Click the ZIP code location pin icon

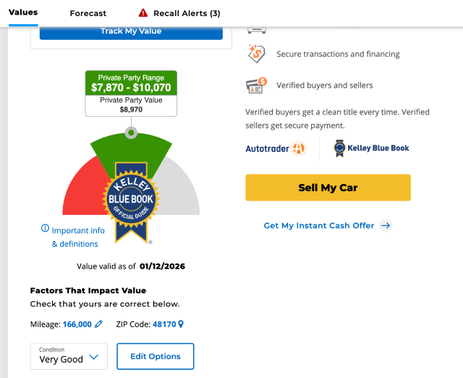pyautogui.click(x=181, y=324)
